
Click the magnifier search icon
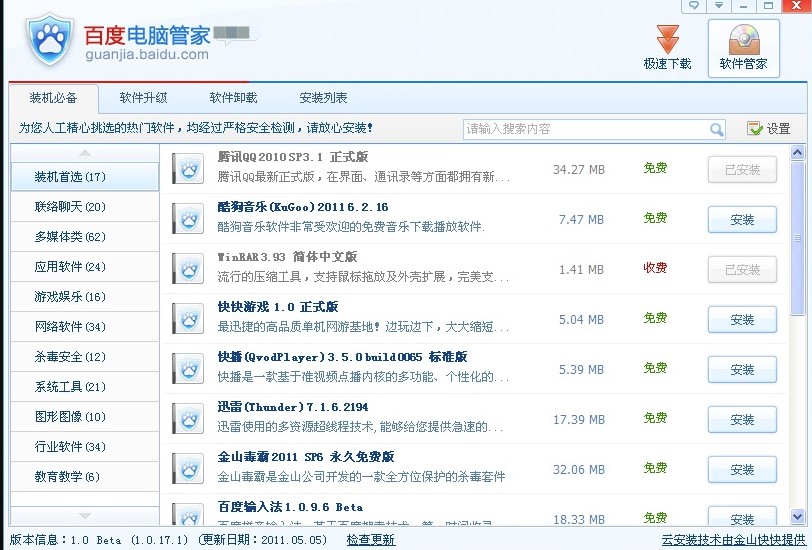(x=717, y=129)
